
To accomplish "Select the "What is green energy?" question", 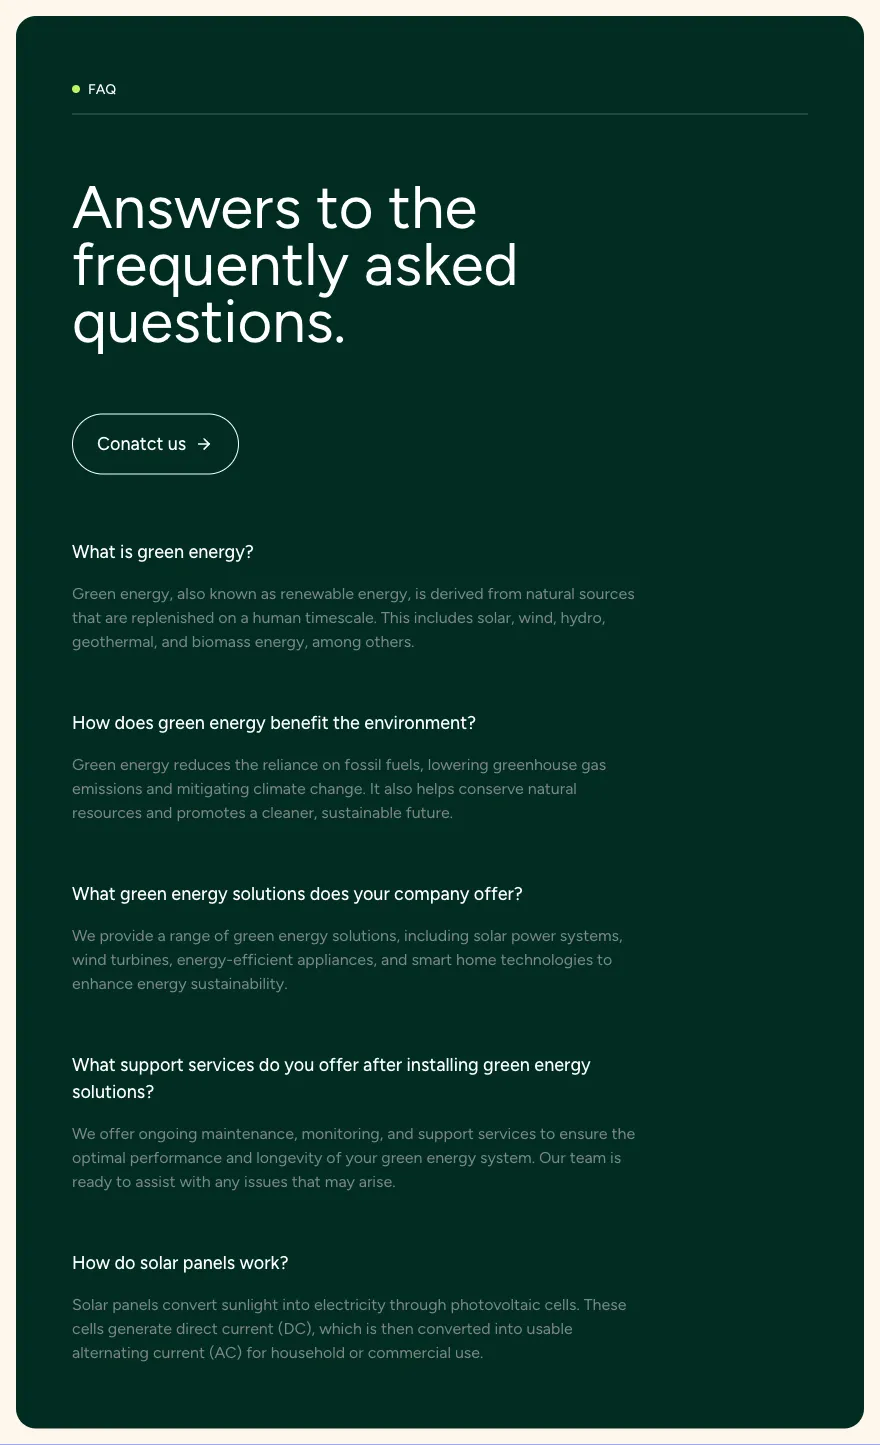I will click(x=163, y=552).
